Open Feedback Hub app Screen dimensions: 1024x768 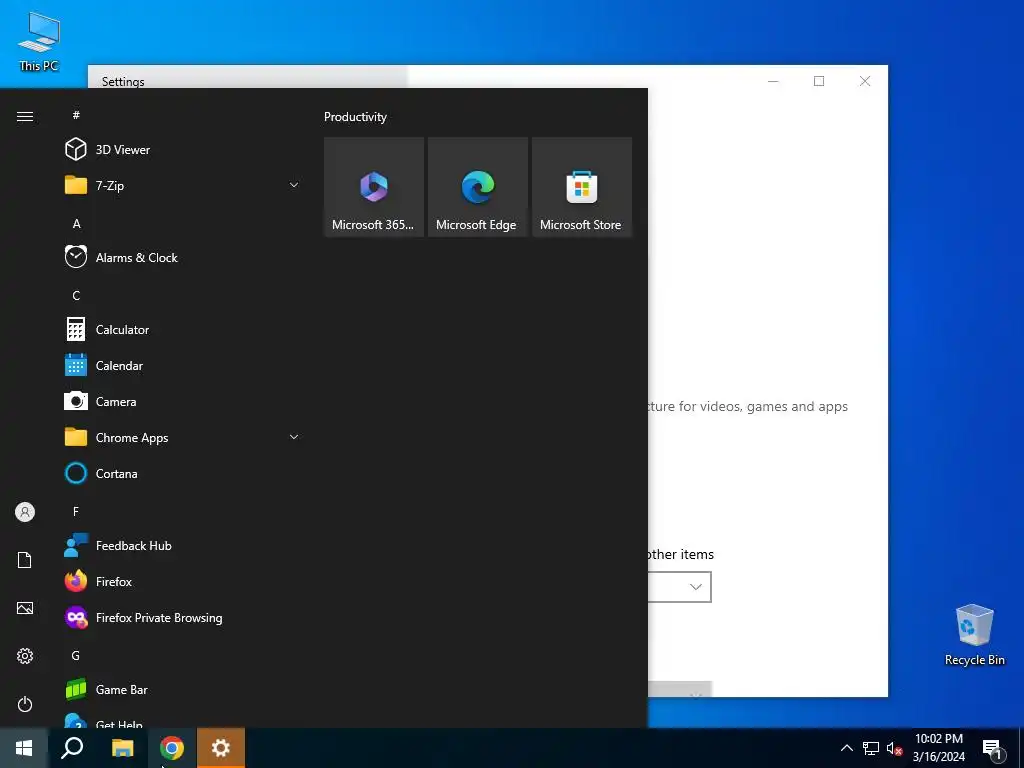(x=183, y=545)
